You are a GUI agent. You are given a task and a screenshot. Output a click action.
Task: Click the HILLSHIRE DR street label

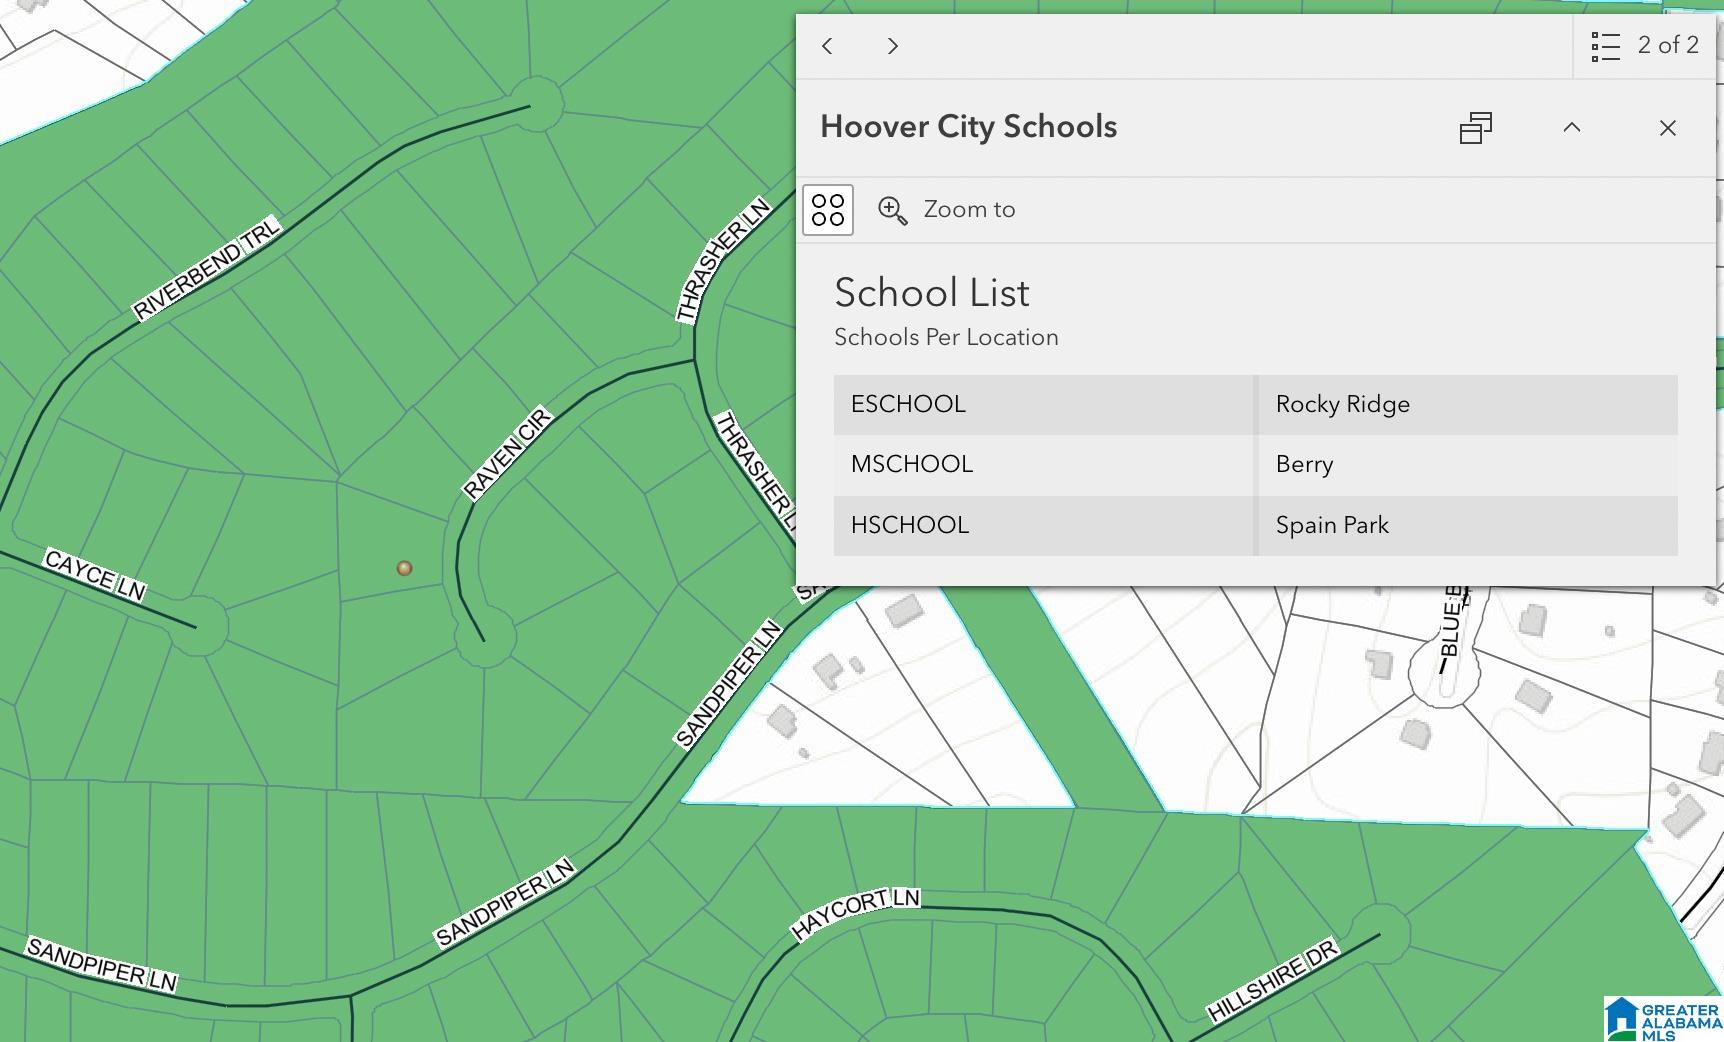tap(1272, 980)
